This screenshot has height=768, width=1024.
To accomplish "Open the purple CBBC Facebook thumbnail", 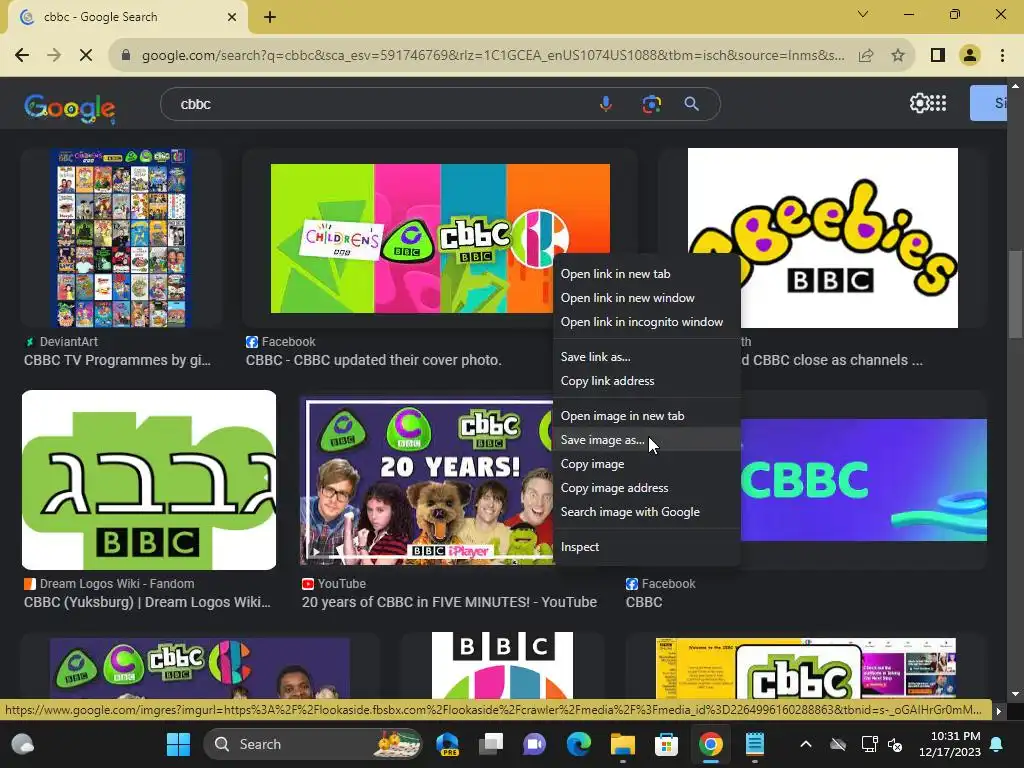I will coord(863,480).
